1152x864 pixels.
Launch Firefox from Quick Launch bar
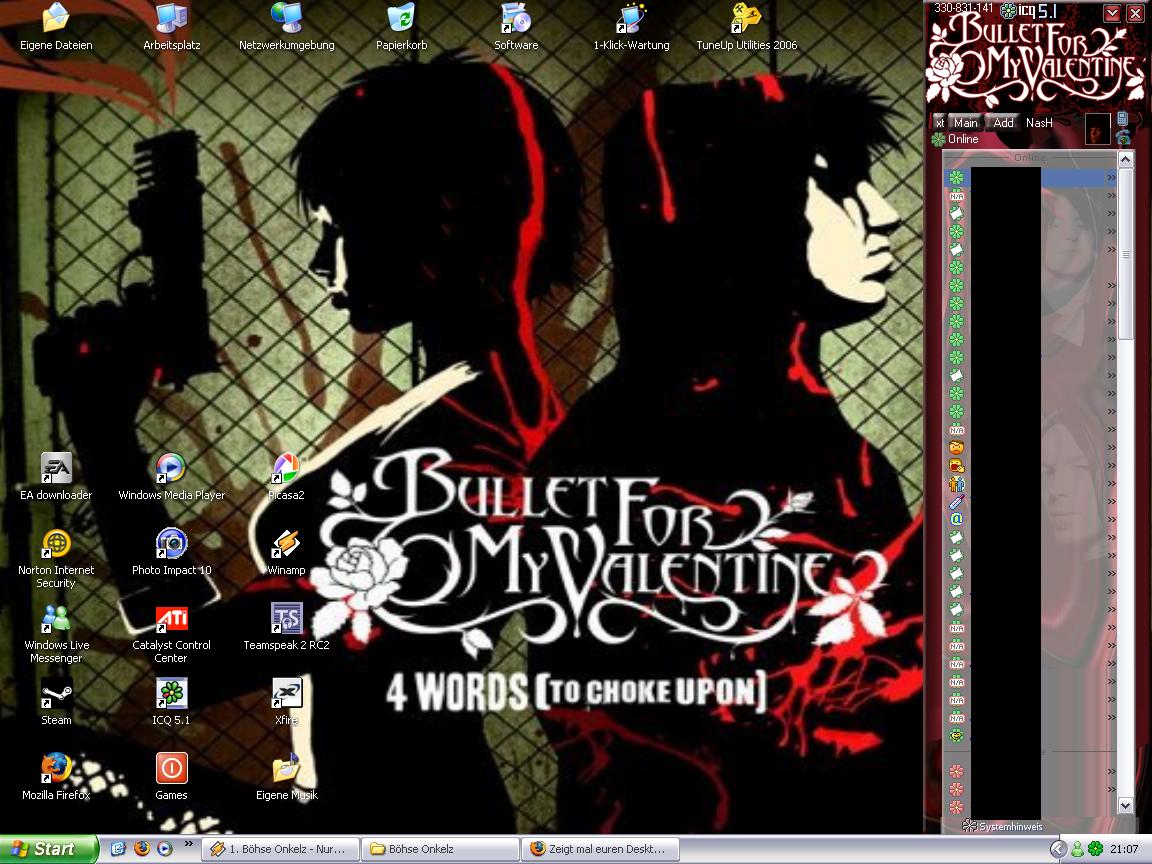click(142, 849)
